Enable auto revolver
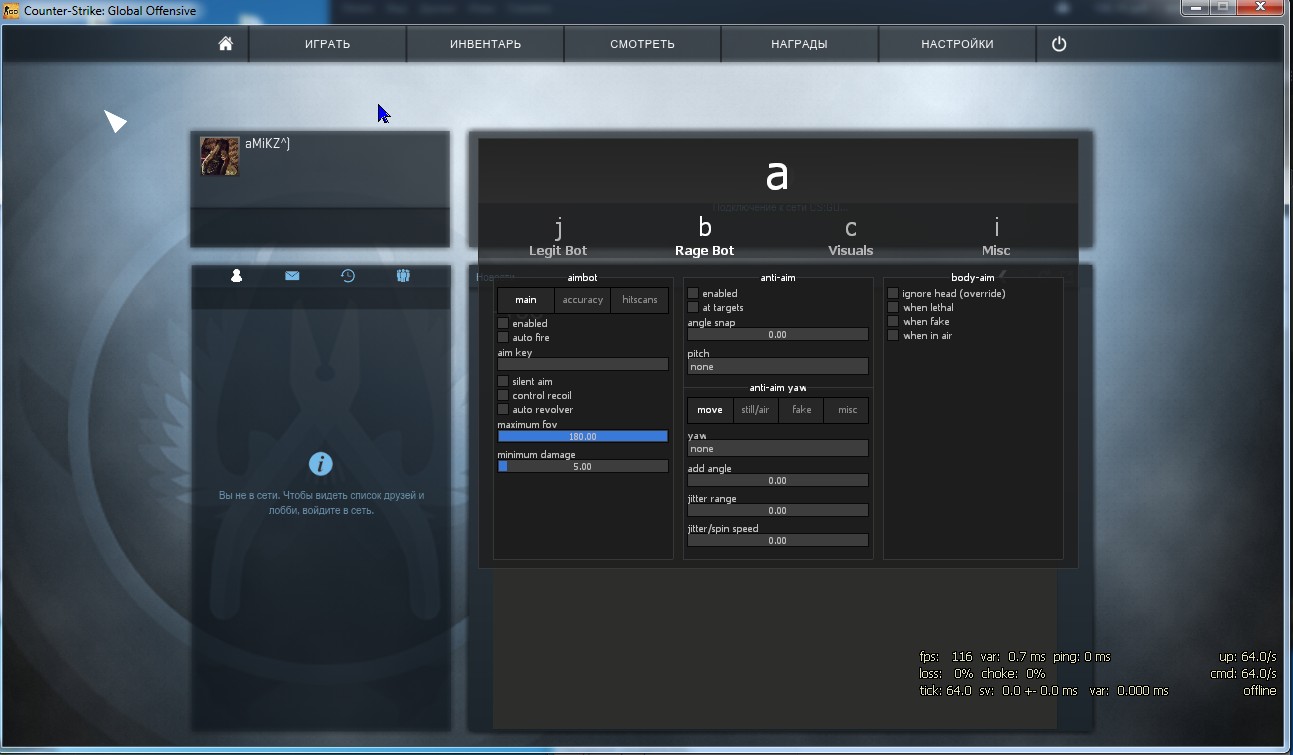This screenshot has height=755, width=1293. (503, 410)
